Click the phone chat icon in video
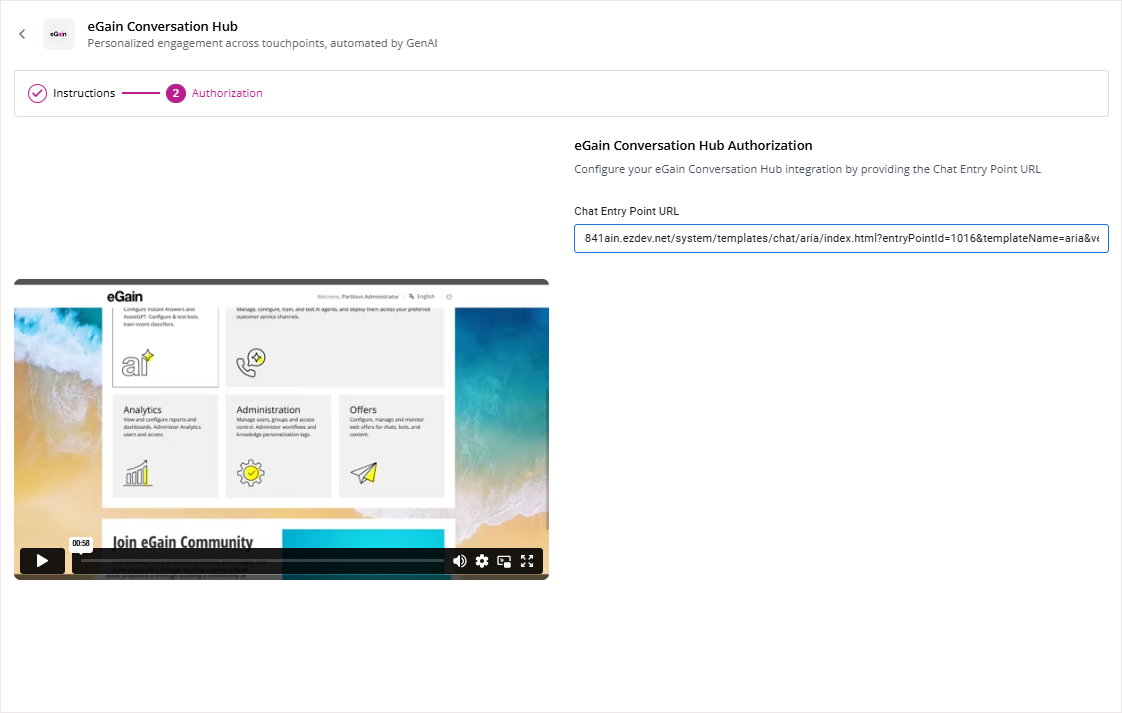The width and height of the screenshot is (1122, 713). click(x=251, y=362)
